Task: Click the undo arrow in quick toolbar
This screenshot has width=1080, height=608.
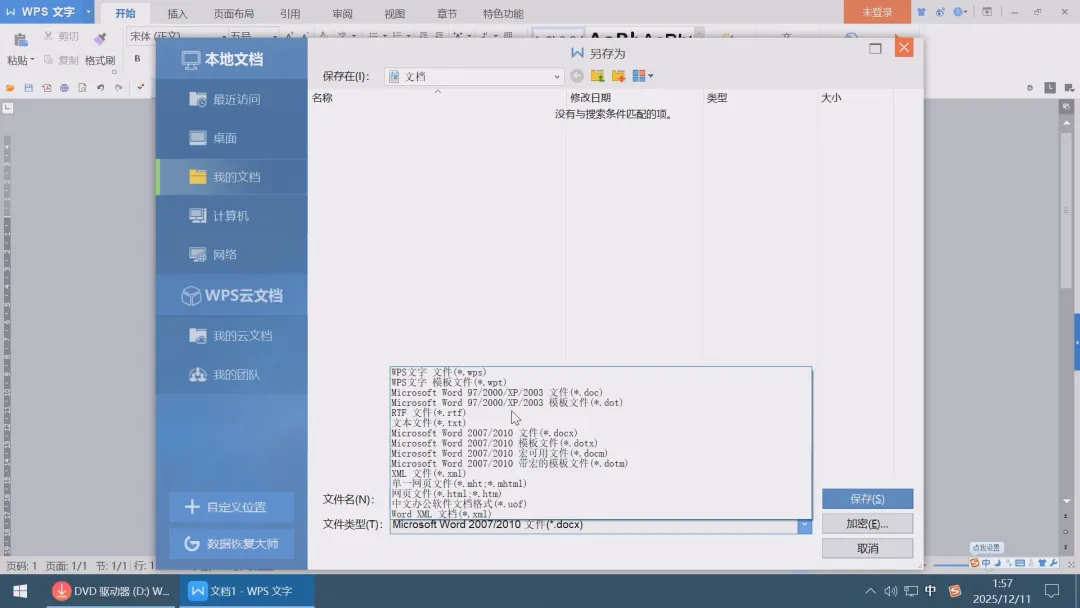Action: [101, 87]
